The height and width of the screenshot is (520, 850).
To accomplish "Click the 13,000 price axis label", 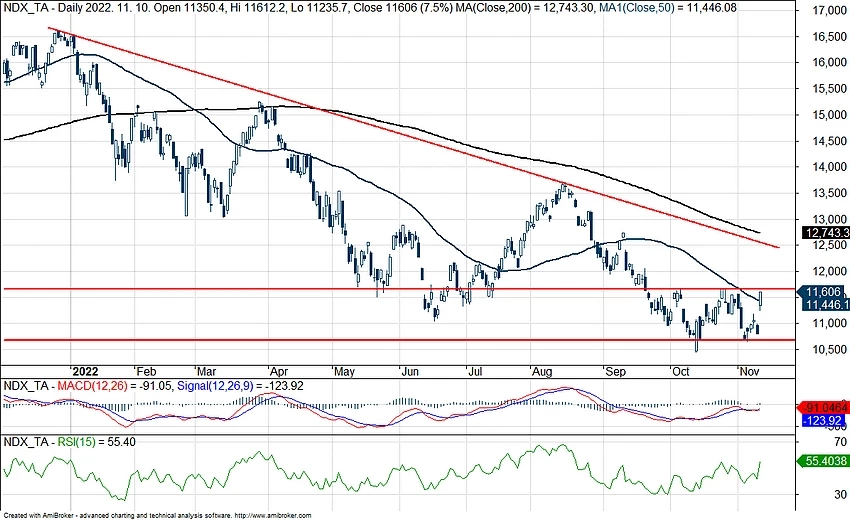I will pyautogui.click(x=829, y=219).
